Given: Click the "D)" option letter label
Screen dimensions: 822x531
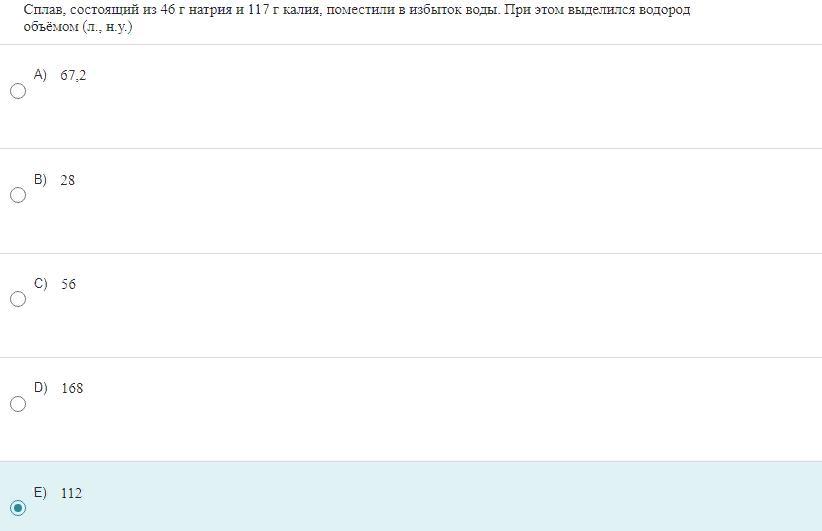Looking at the screenshot, I should coord(40,388).
